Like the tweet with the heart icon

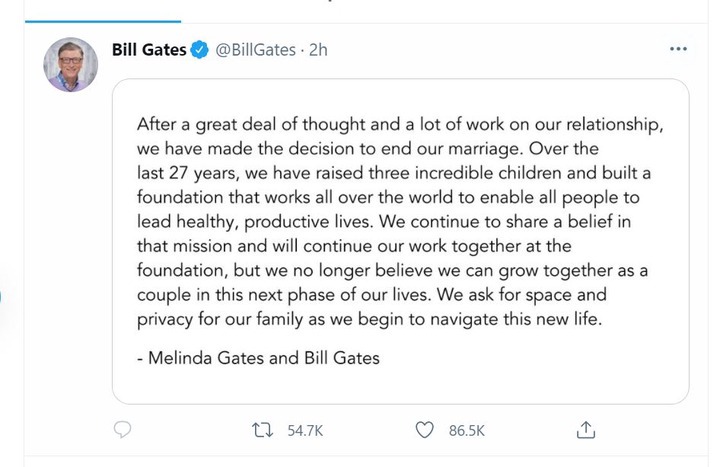tap(424, 430)
